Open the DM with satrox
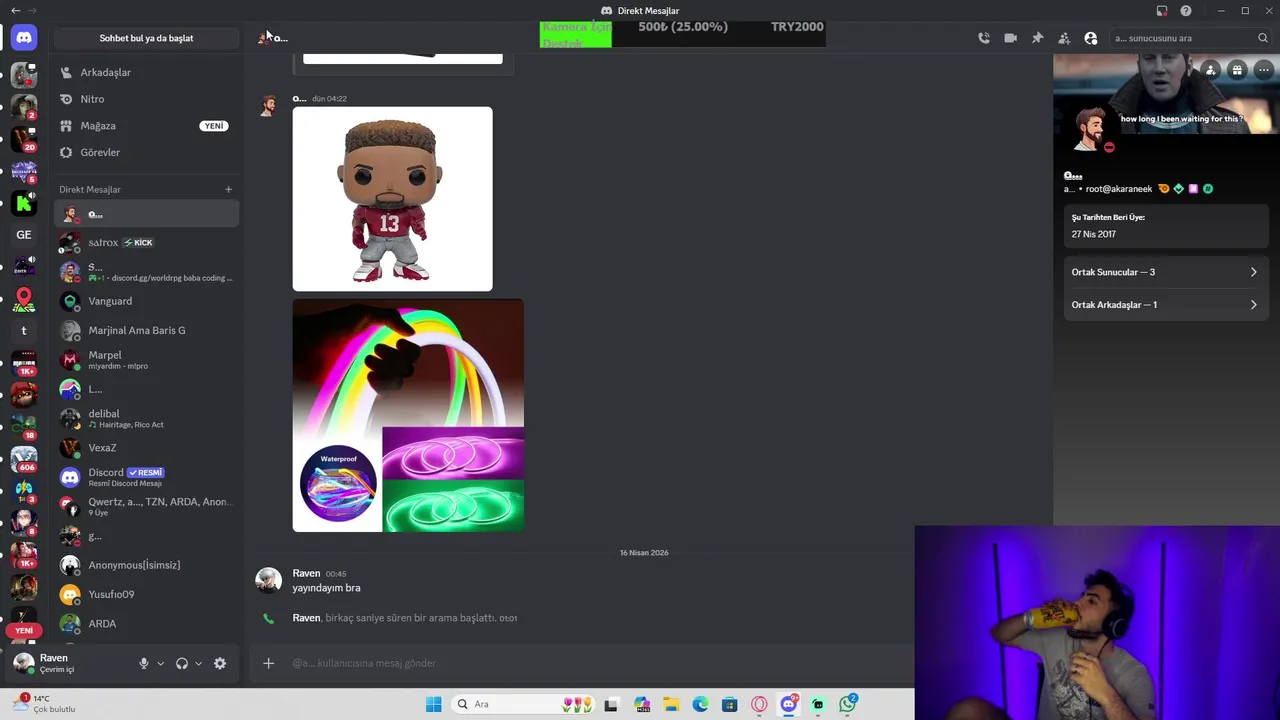This screenshot has width=1280, height=720. [x=146, y=243]
